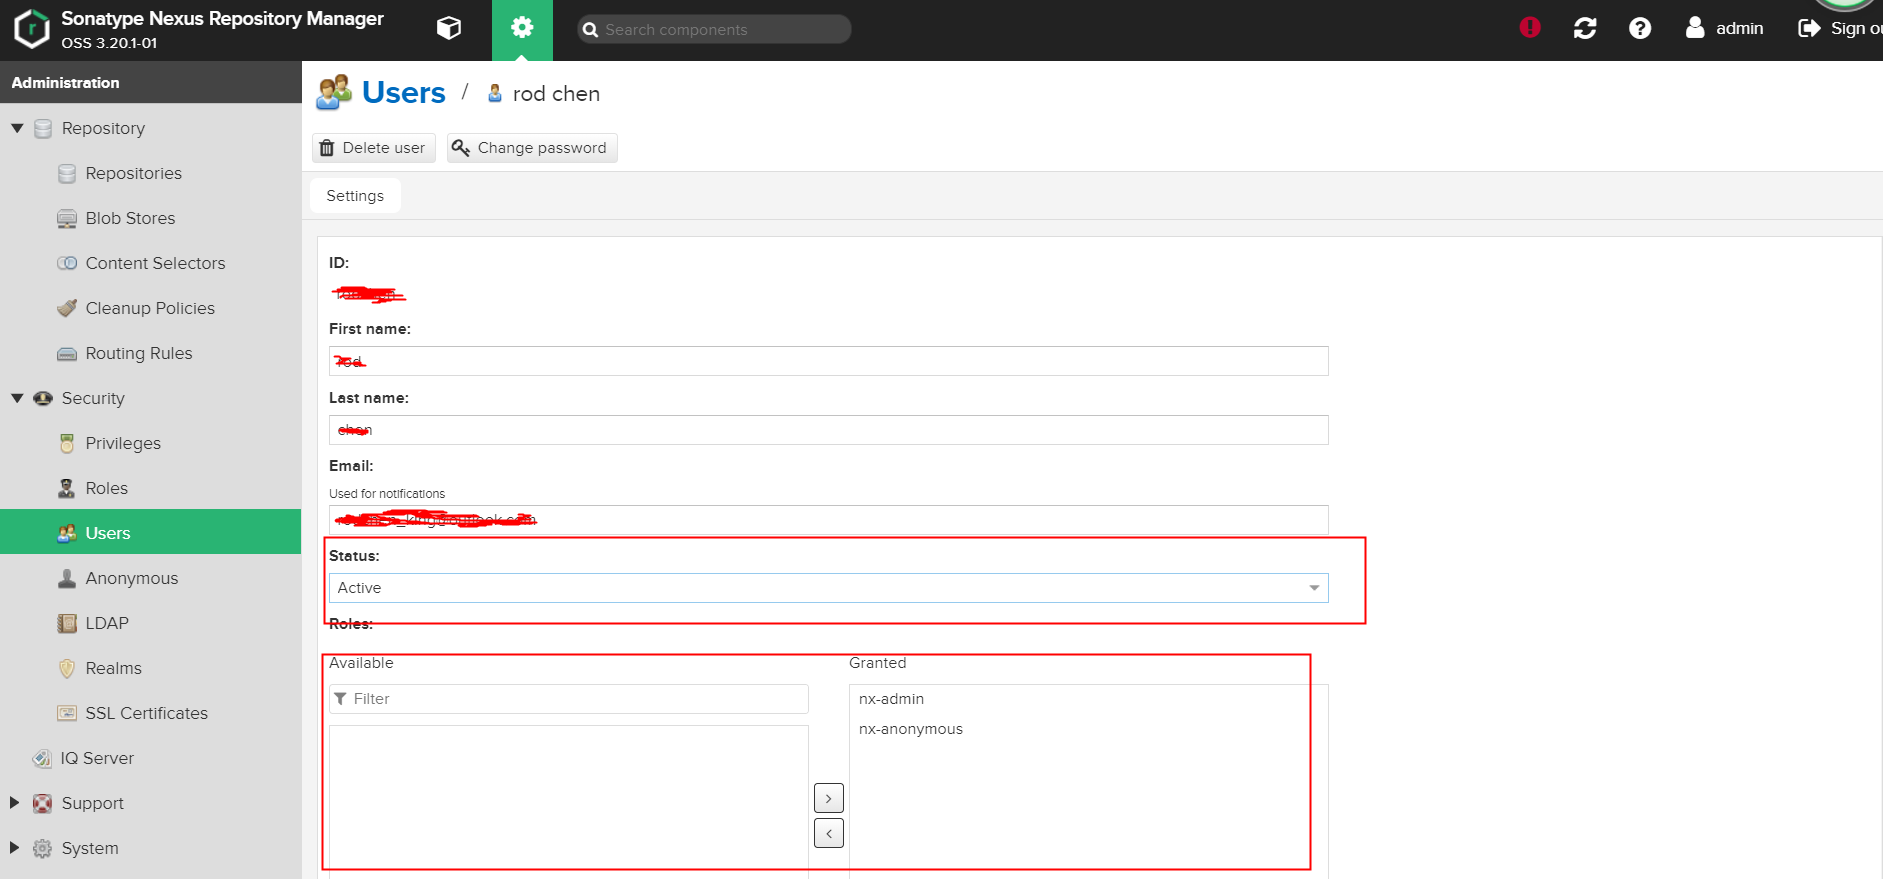Click the Security section icon

point(43,398)
